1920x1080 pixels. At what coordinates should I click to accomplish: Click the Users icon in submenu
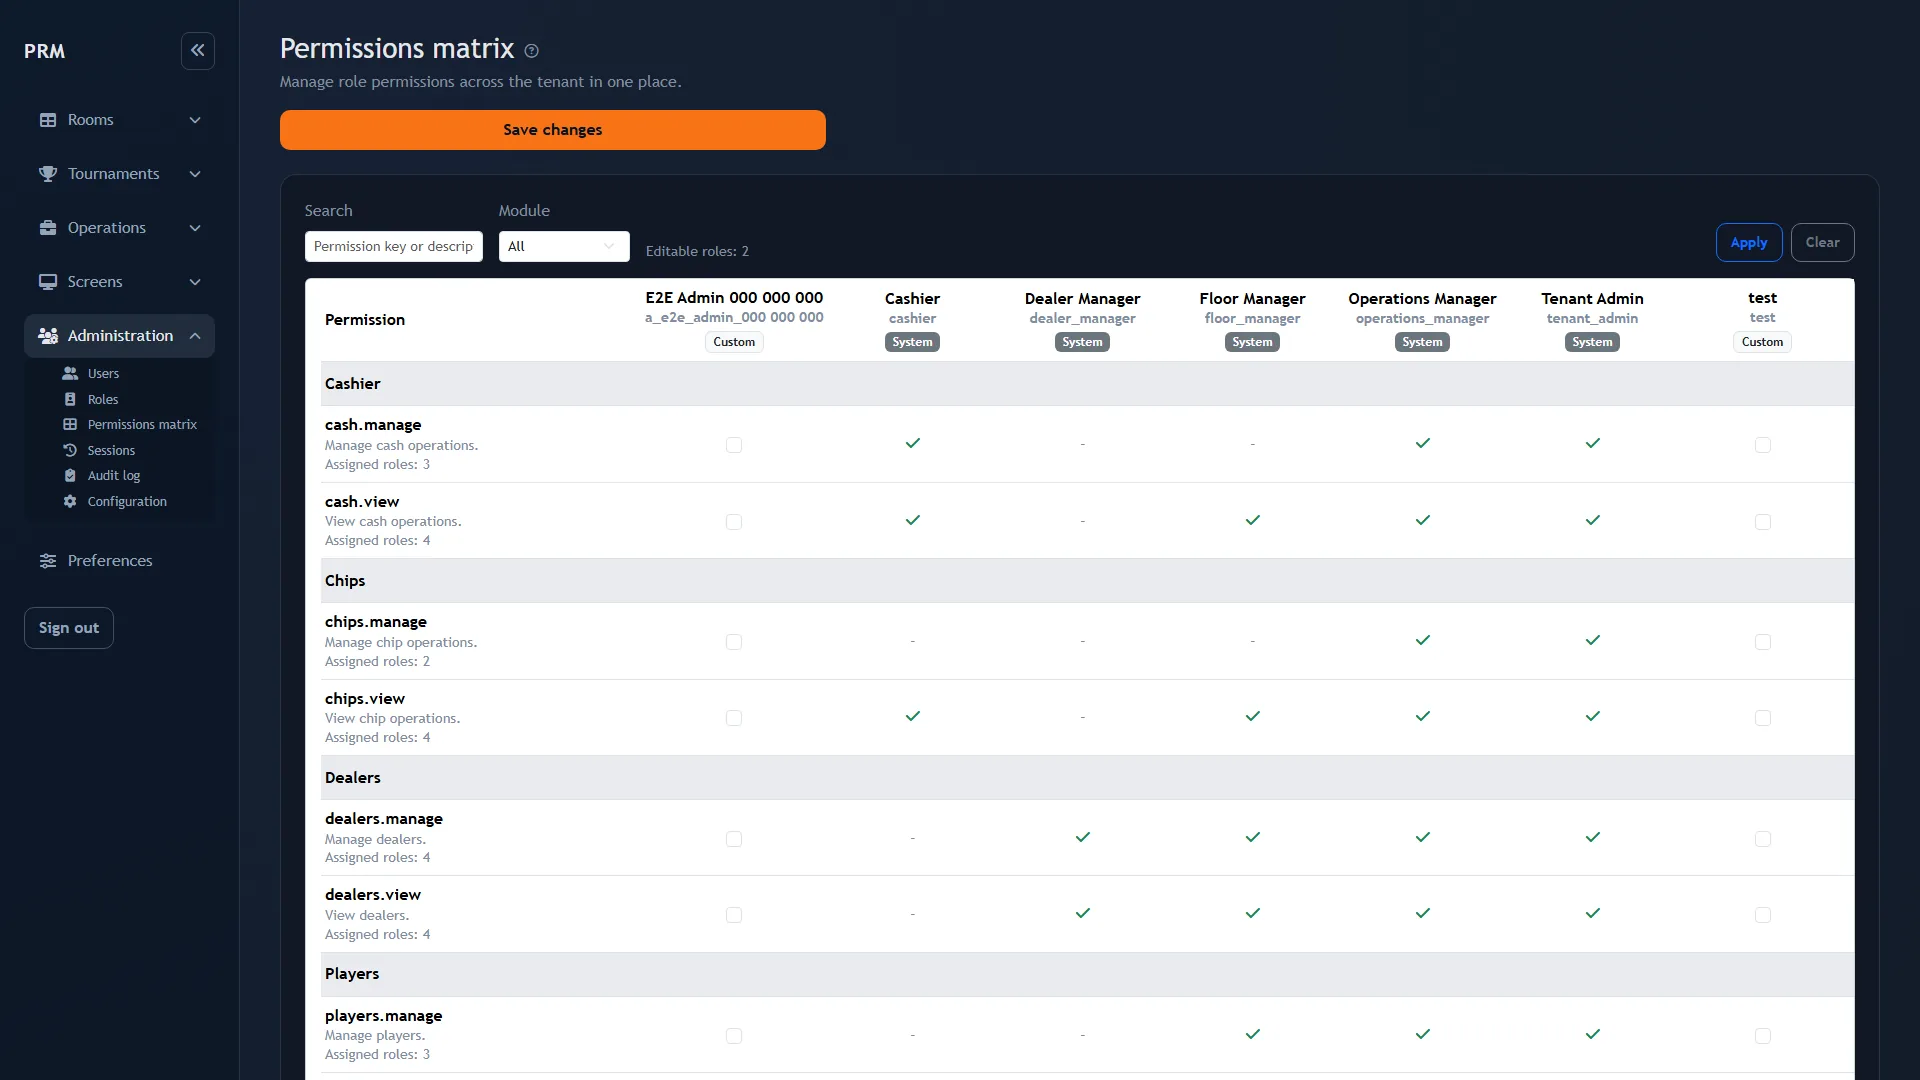point(70,373)
